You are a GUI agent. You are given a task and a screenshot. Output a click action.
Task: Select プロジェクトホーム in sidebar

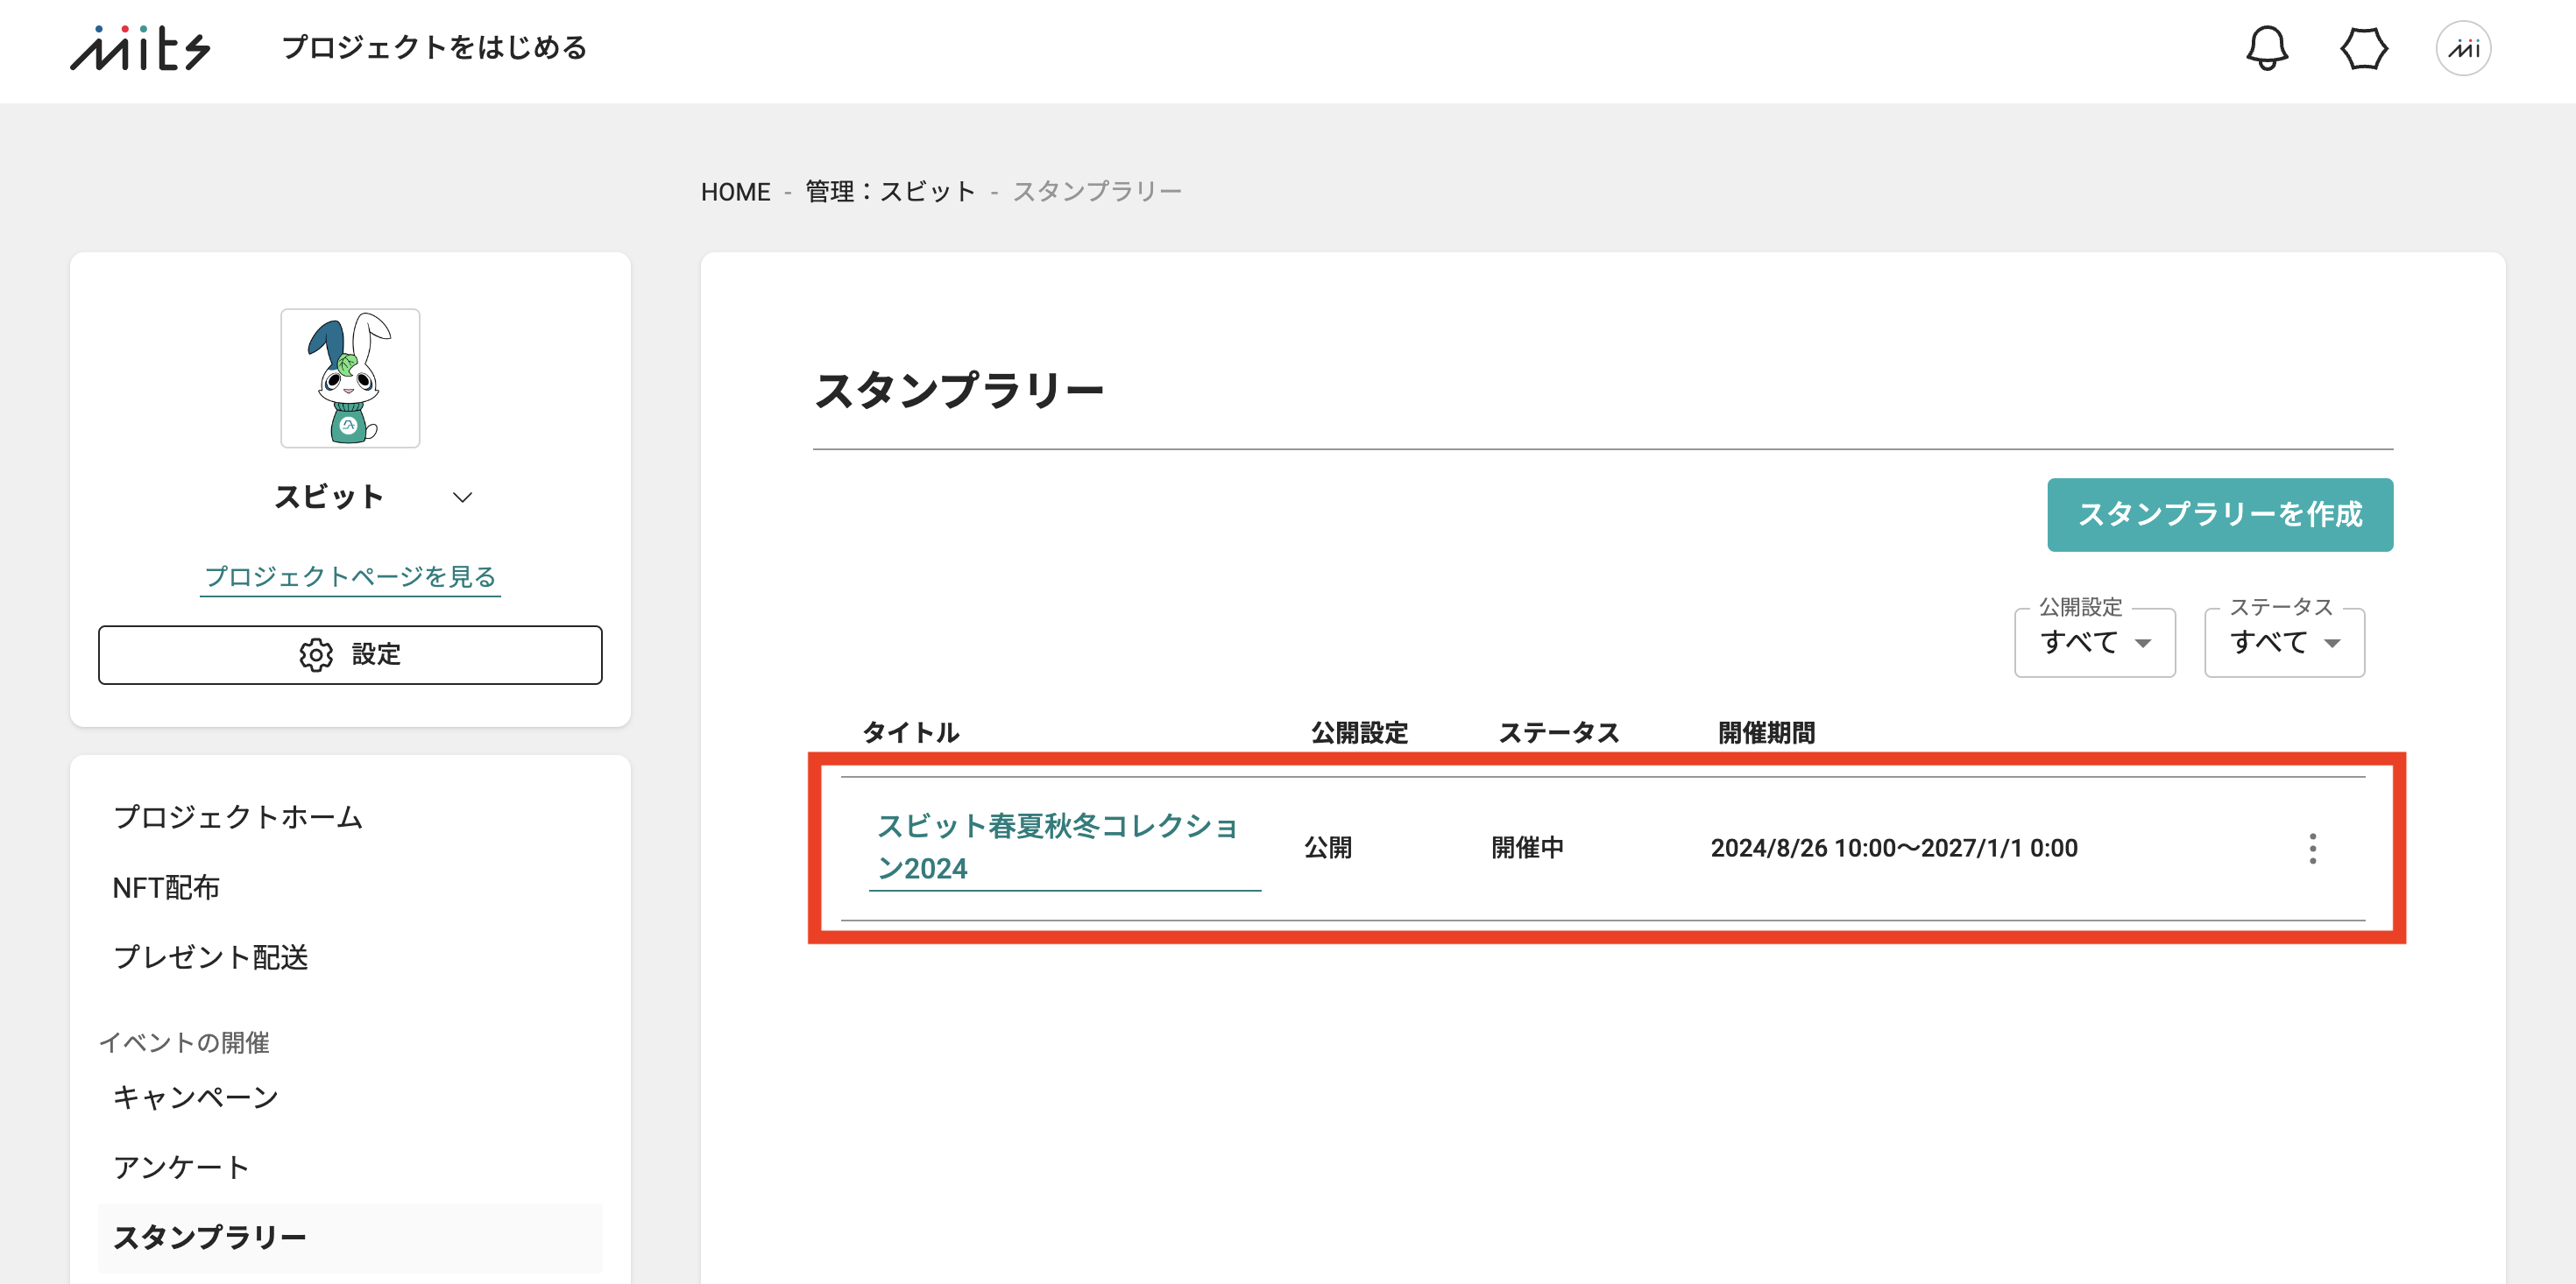238,817
